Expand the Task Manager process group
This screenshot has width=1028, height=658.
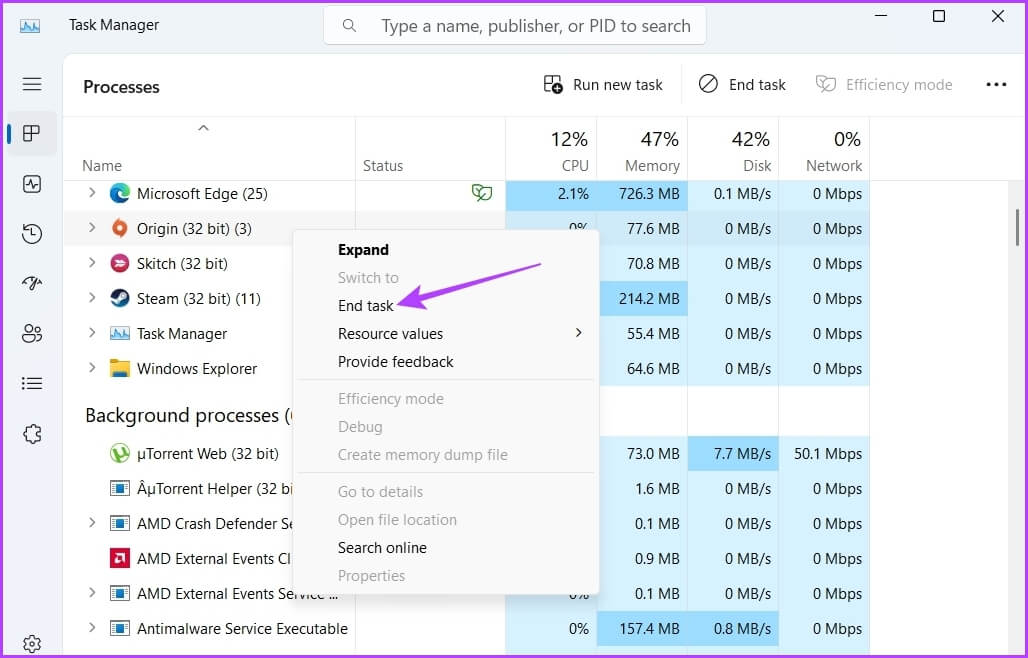pos(92,333)
